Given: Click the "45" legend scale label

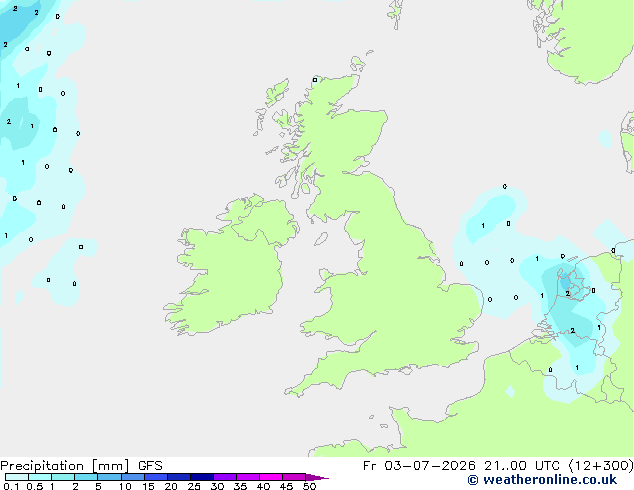Looking at the screenshot, I should click(286, 486).
